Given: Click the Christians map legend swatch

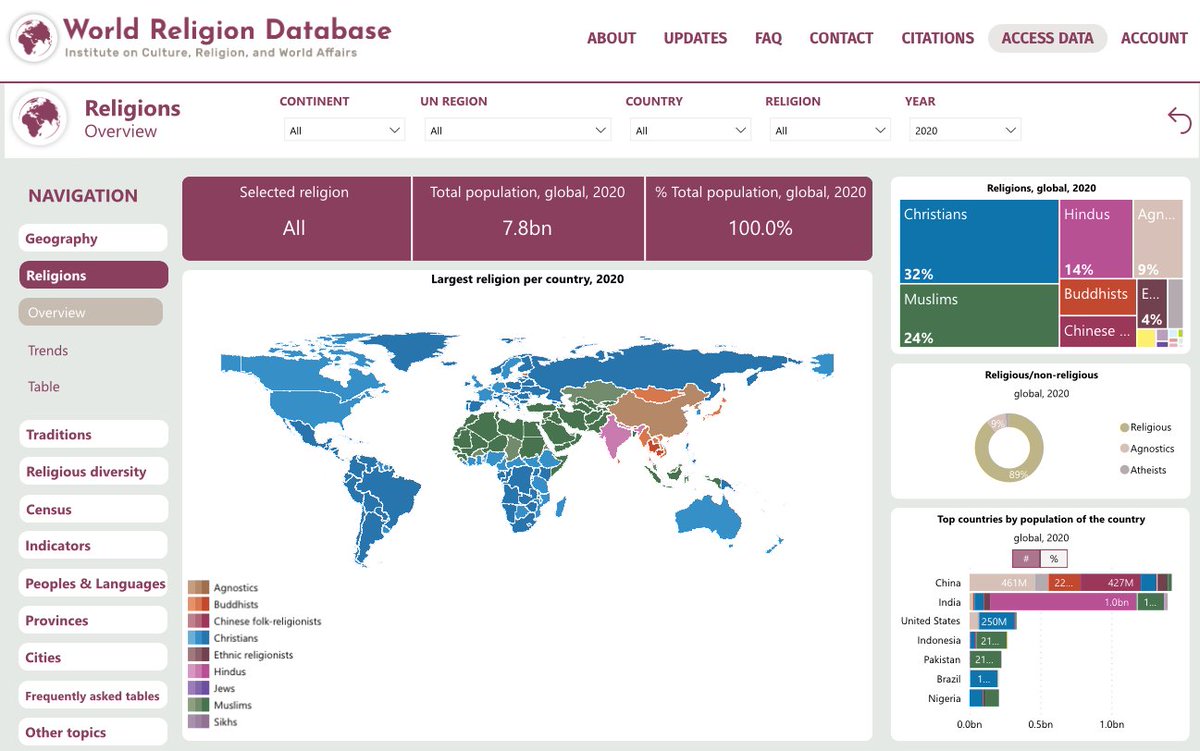Looking at the screenshot, I should point(198,638).
